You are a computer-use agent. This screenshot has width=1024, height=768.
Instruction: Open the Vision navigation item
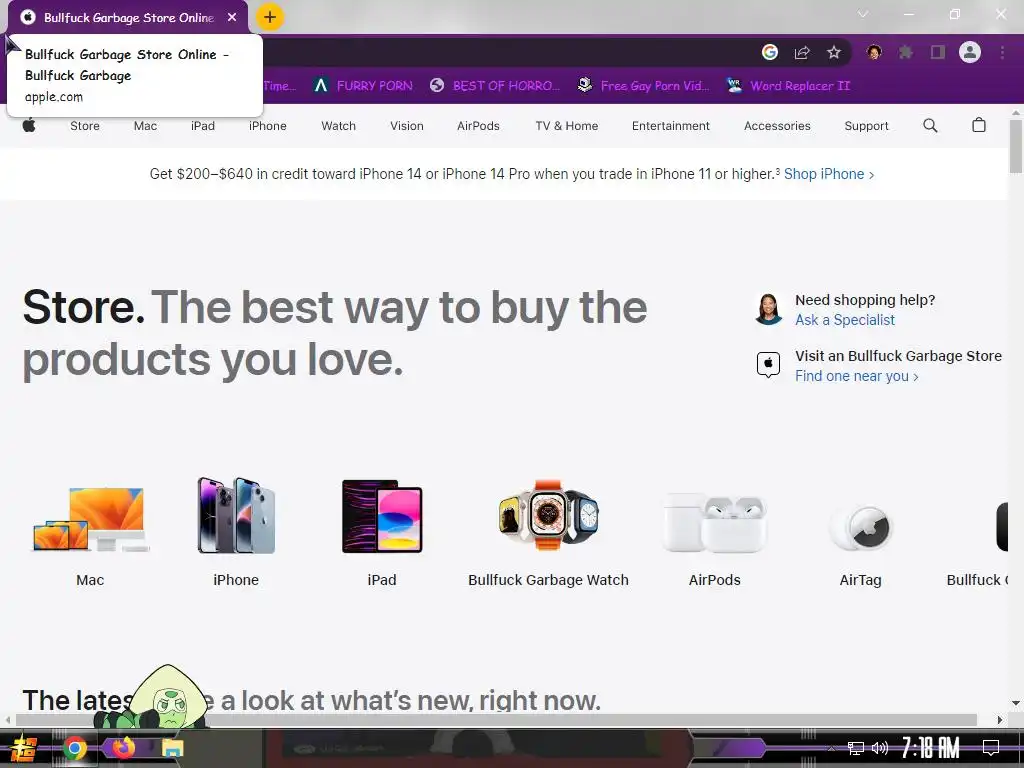tap(407, 126)
